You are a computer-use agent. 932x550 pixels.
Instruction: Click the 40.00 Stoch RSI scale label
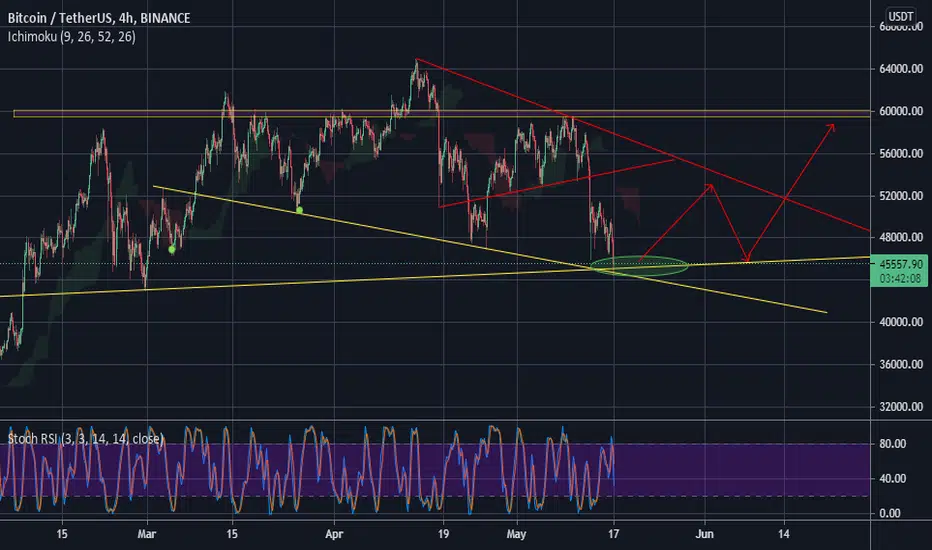pos(892,478)
